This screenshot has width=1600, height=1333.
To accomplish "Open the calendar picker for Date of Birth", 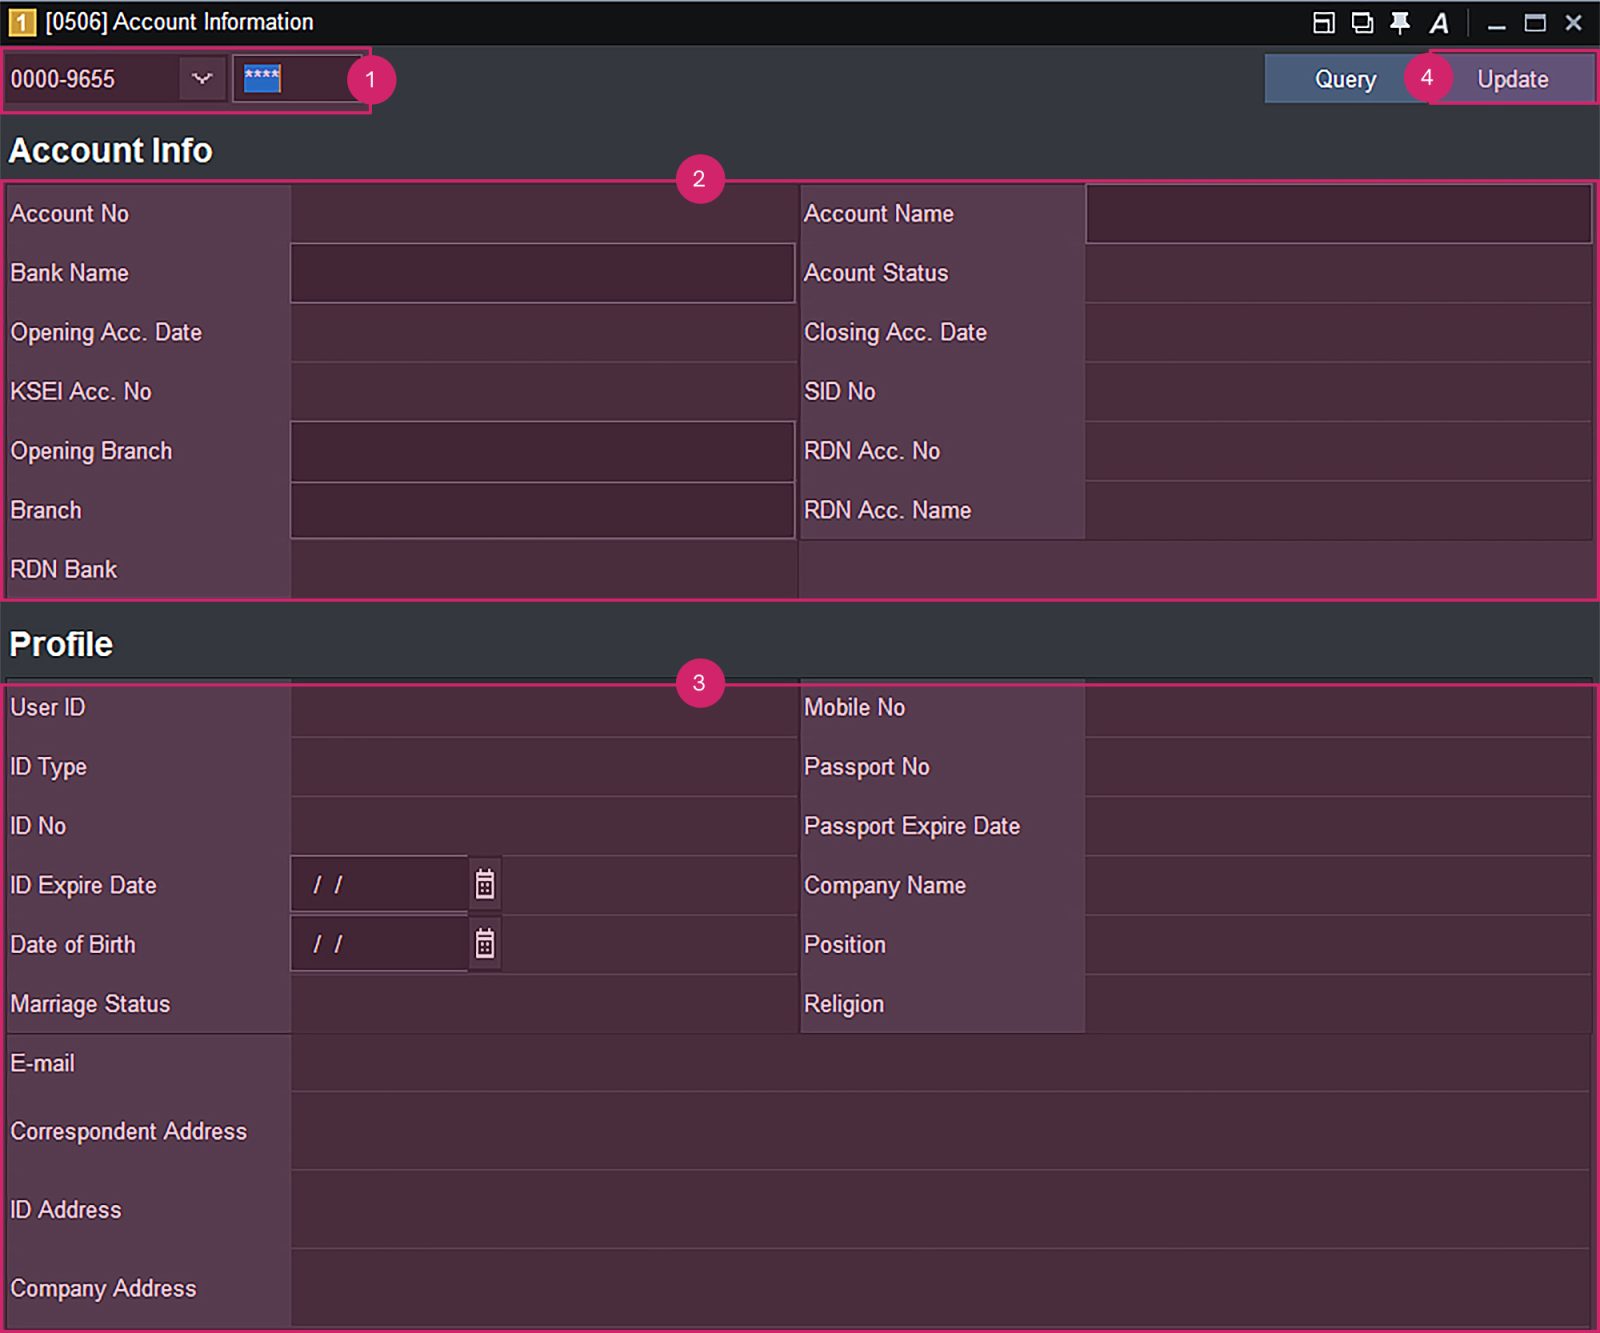I will 484,942.
